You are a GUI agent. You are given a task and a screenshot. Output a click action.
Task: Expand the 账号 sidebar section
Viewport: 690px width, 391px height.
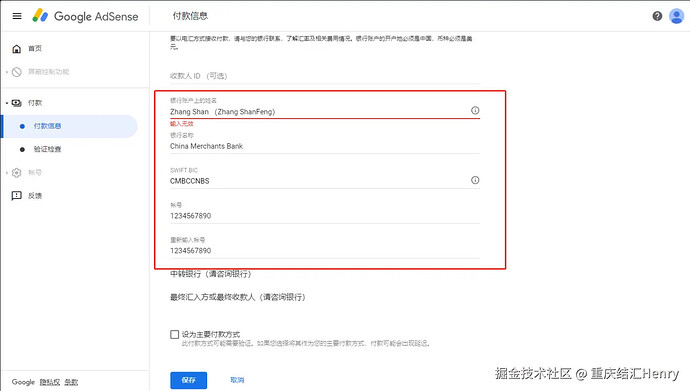tap(7, 172)
